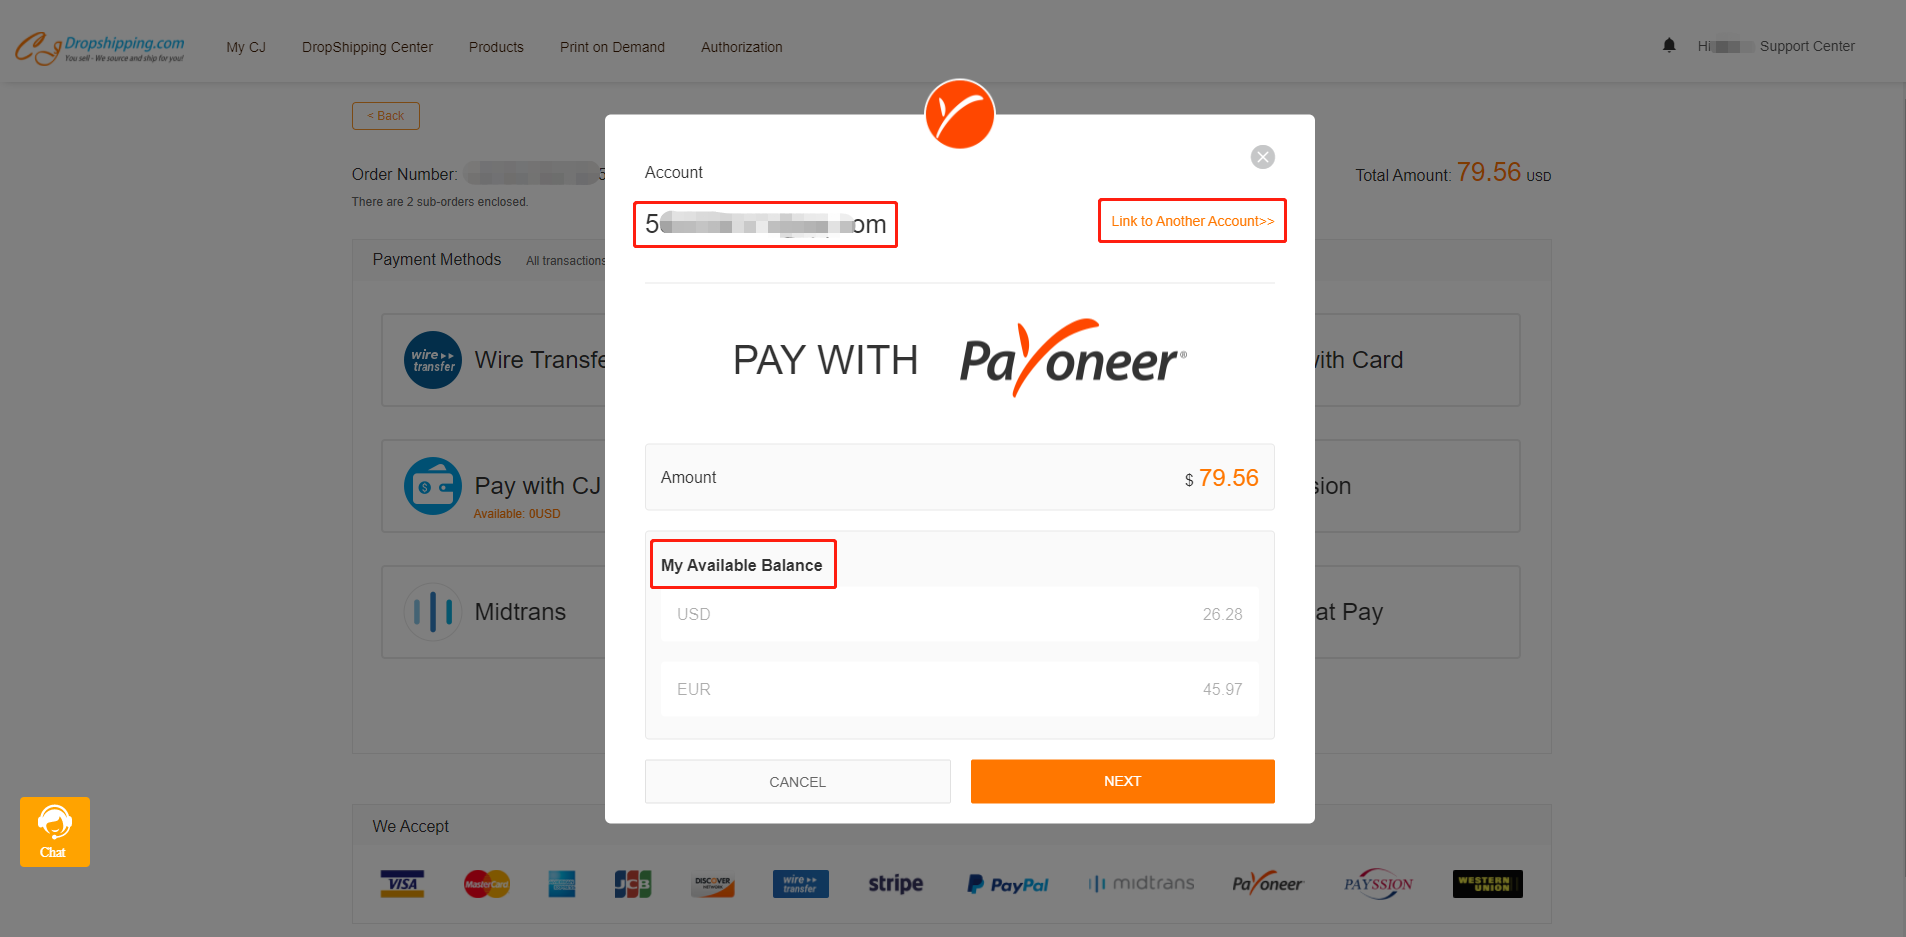Open the My CJ menu
The image size is (1906, 937).
(246, 47)
